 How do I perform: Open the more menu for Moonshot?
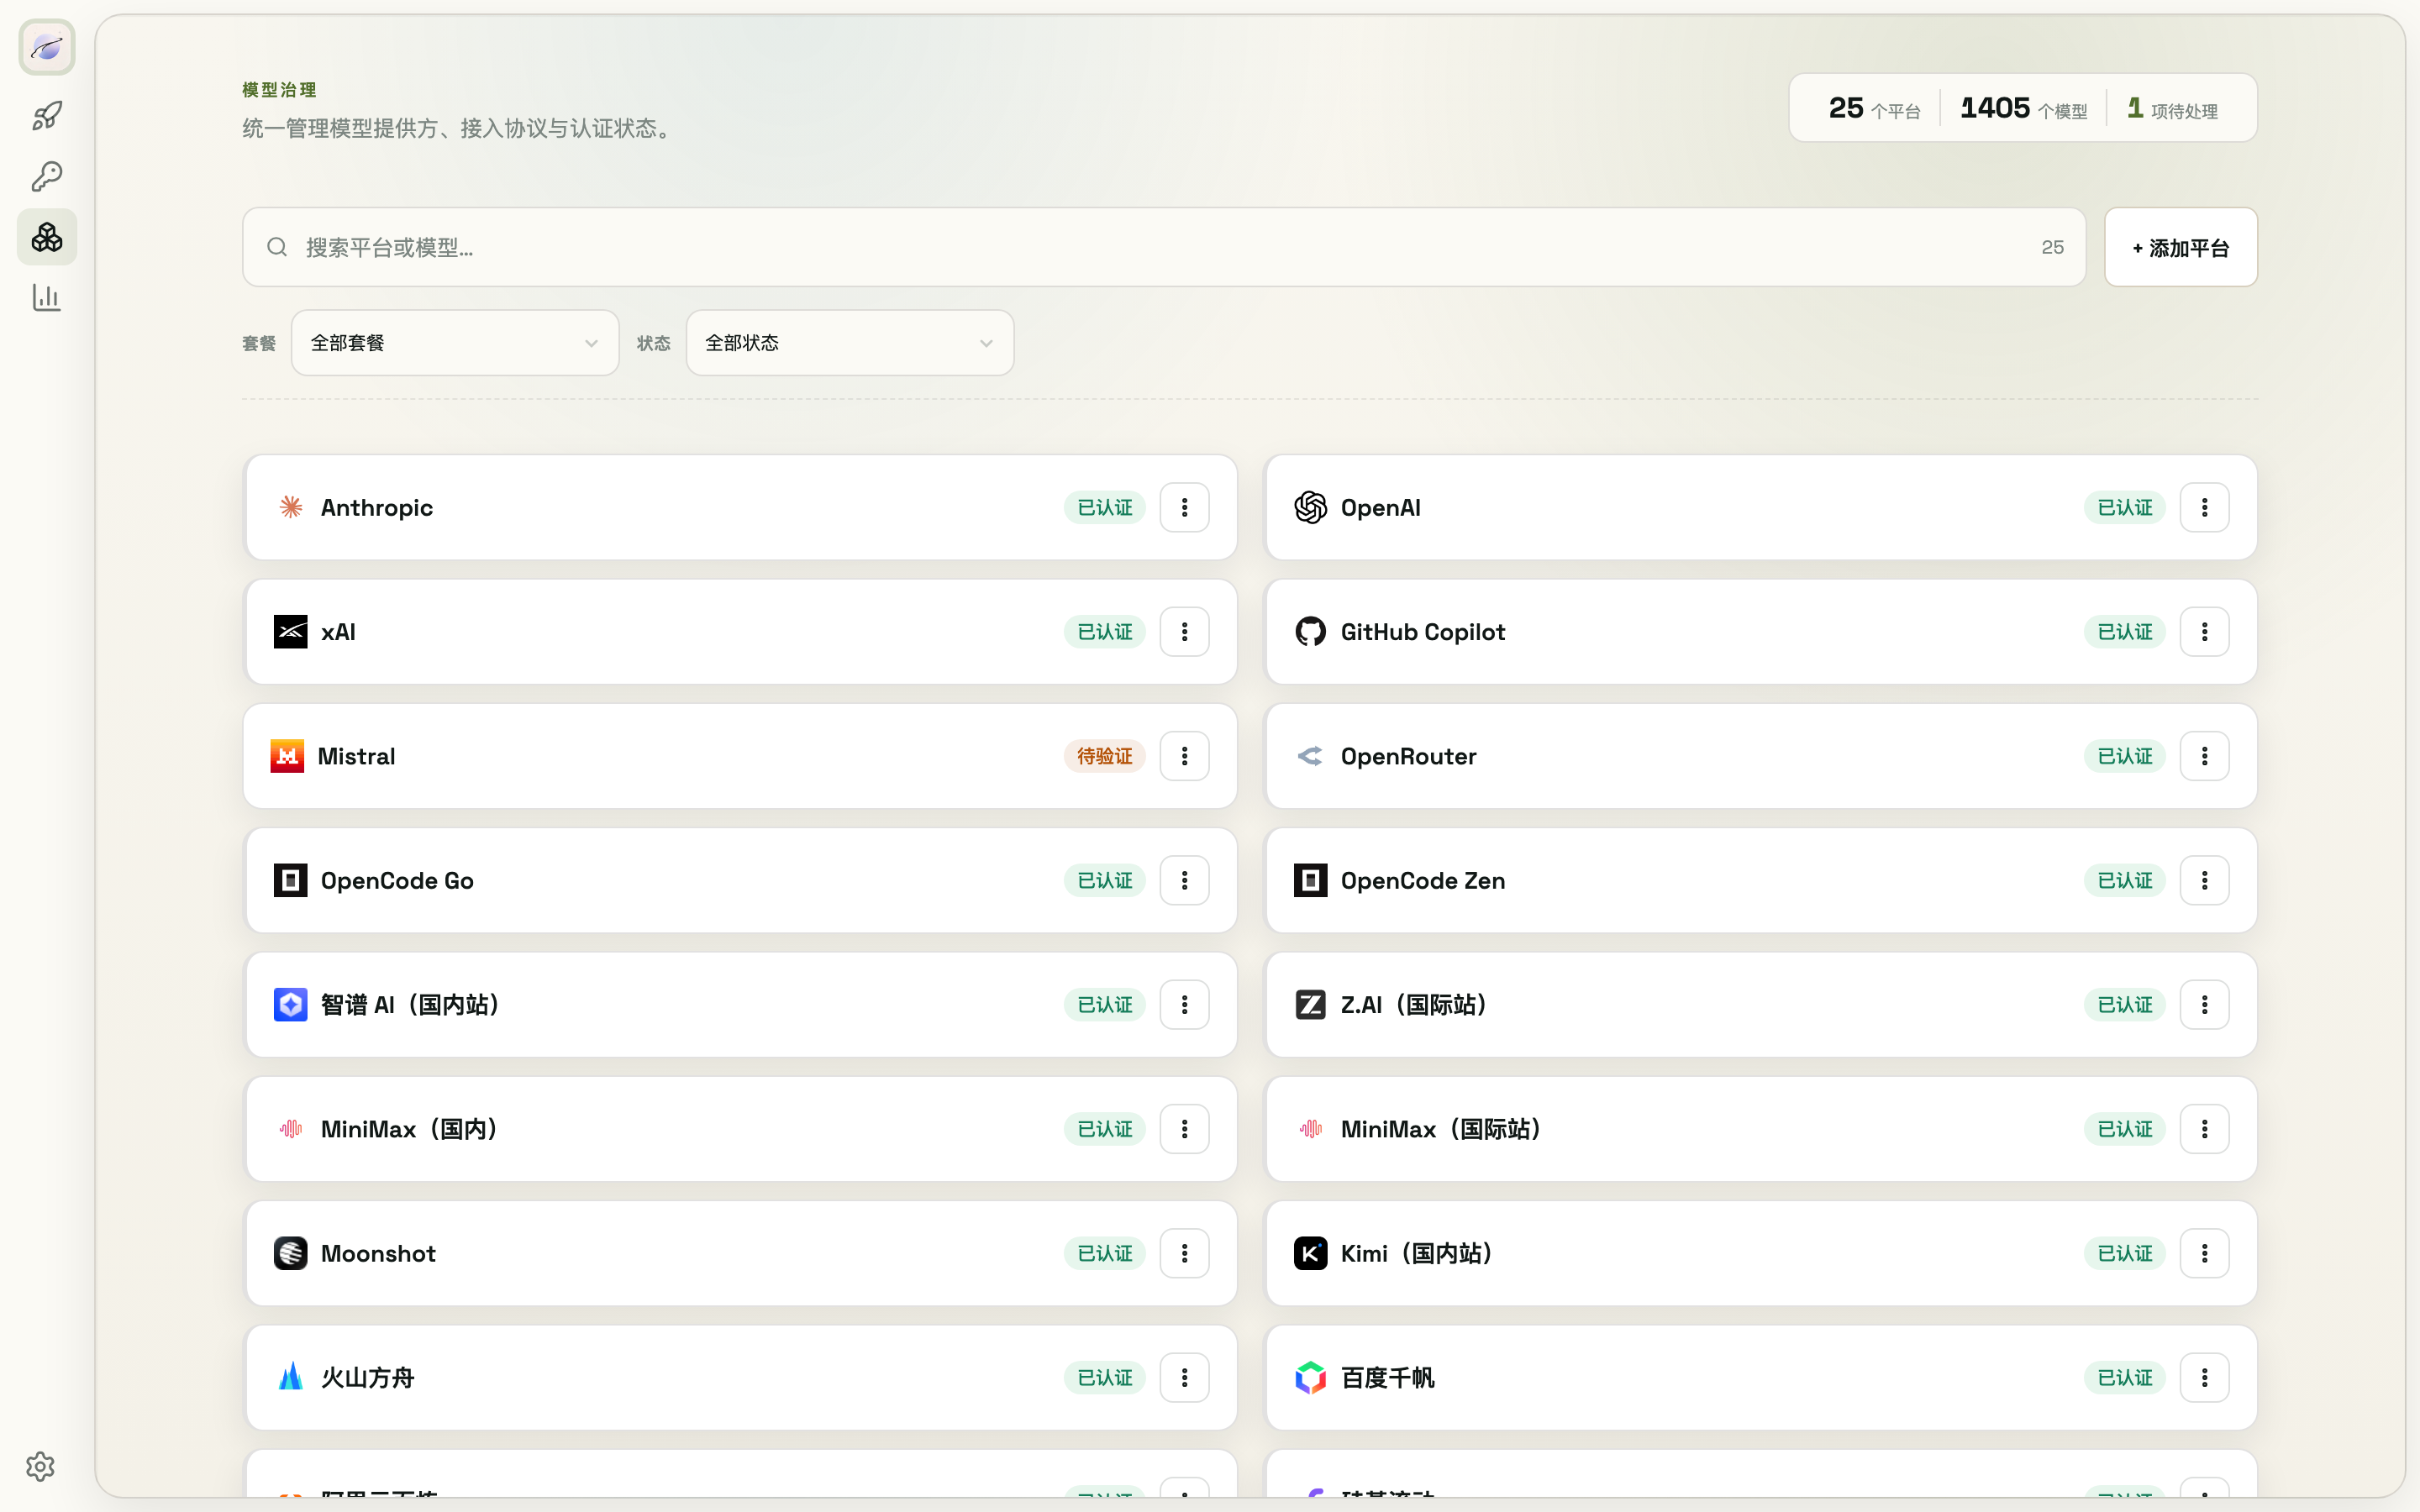[x=1185, y=1253]
